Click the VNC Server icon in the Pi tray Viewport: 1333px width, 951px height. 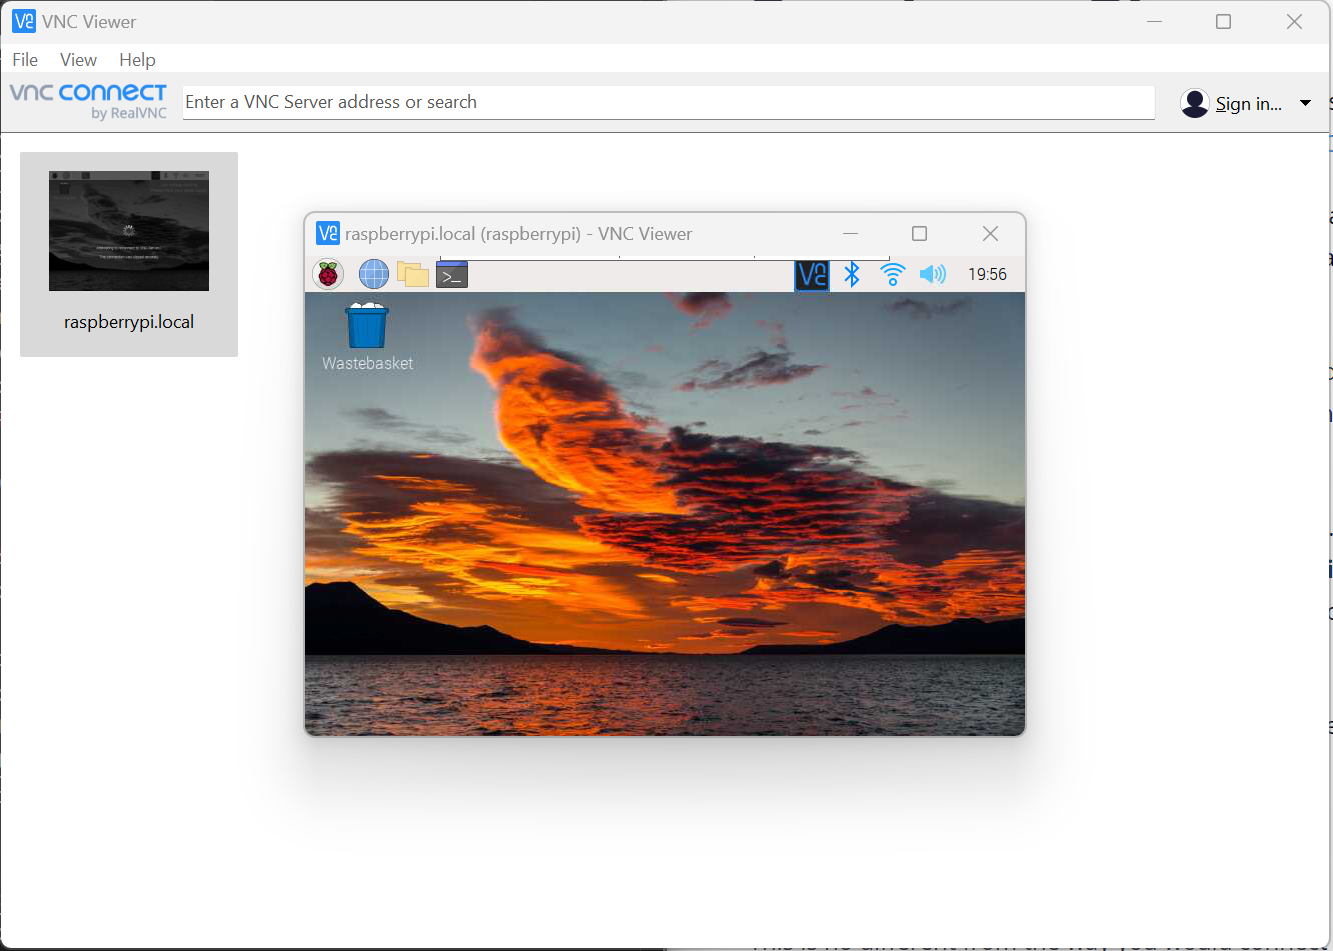tap(811, 275)
